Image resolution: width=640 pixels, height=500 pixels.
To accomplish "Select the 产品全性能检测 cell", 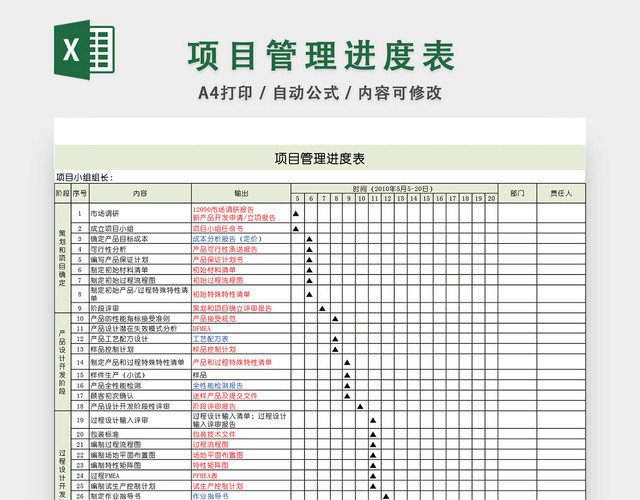I will pyautogui.click(x=140, y=385).
